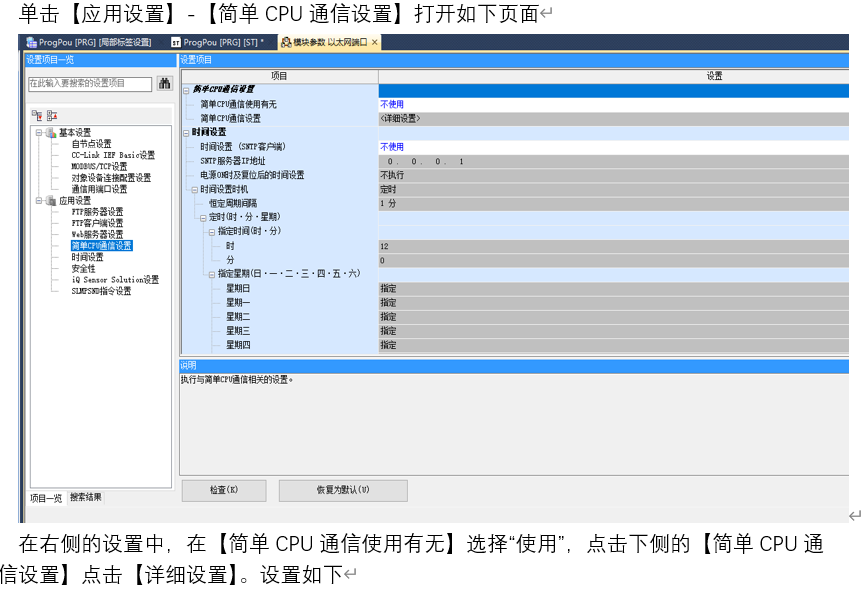
Task: Collapse the 指定星期 row expander
Action: pyautogui.click(x=211, y=274)
